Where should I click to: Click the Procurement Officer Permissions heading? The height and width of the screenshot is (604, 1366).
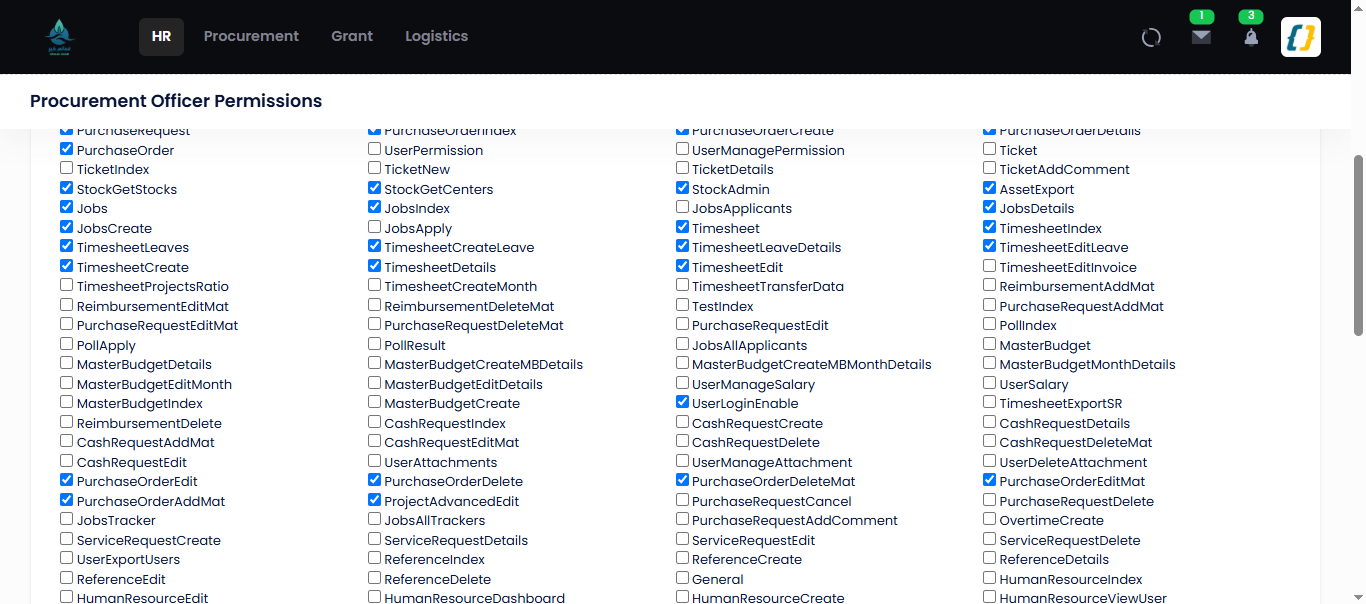[x=176, y=101]
